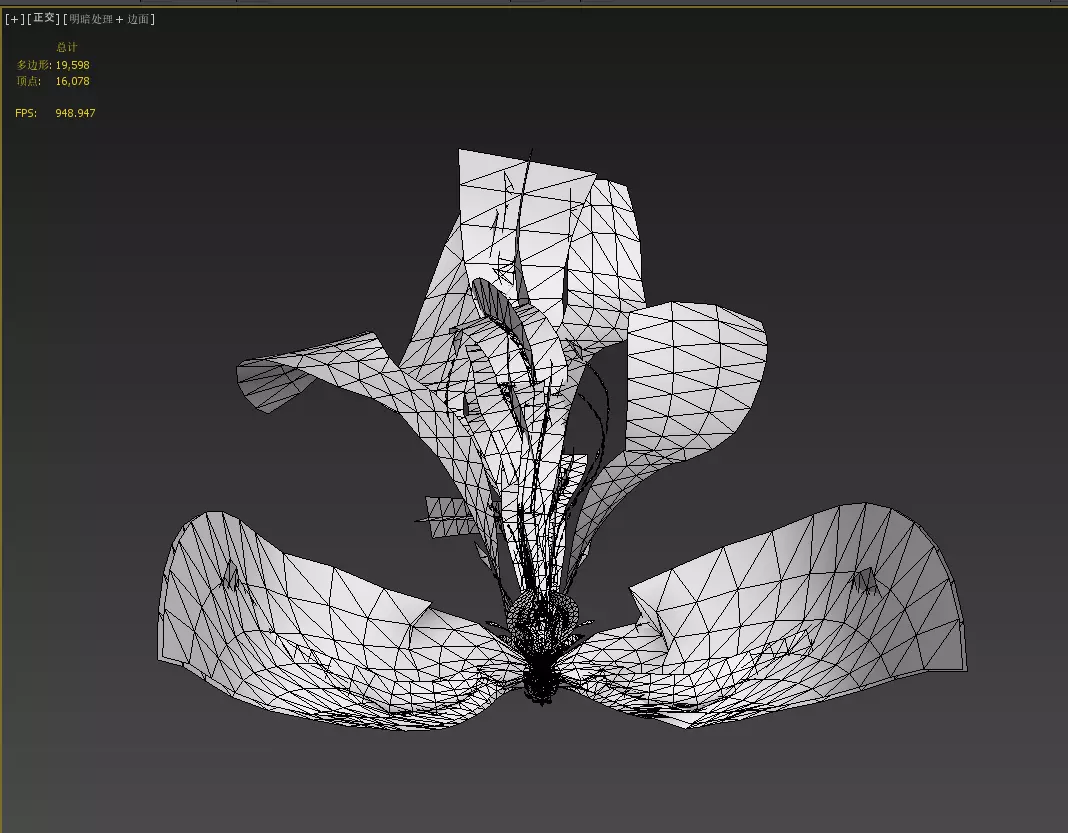1068x833 pixels.
Task: Open the 正交 view menu label
Action: coord(44,18)
